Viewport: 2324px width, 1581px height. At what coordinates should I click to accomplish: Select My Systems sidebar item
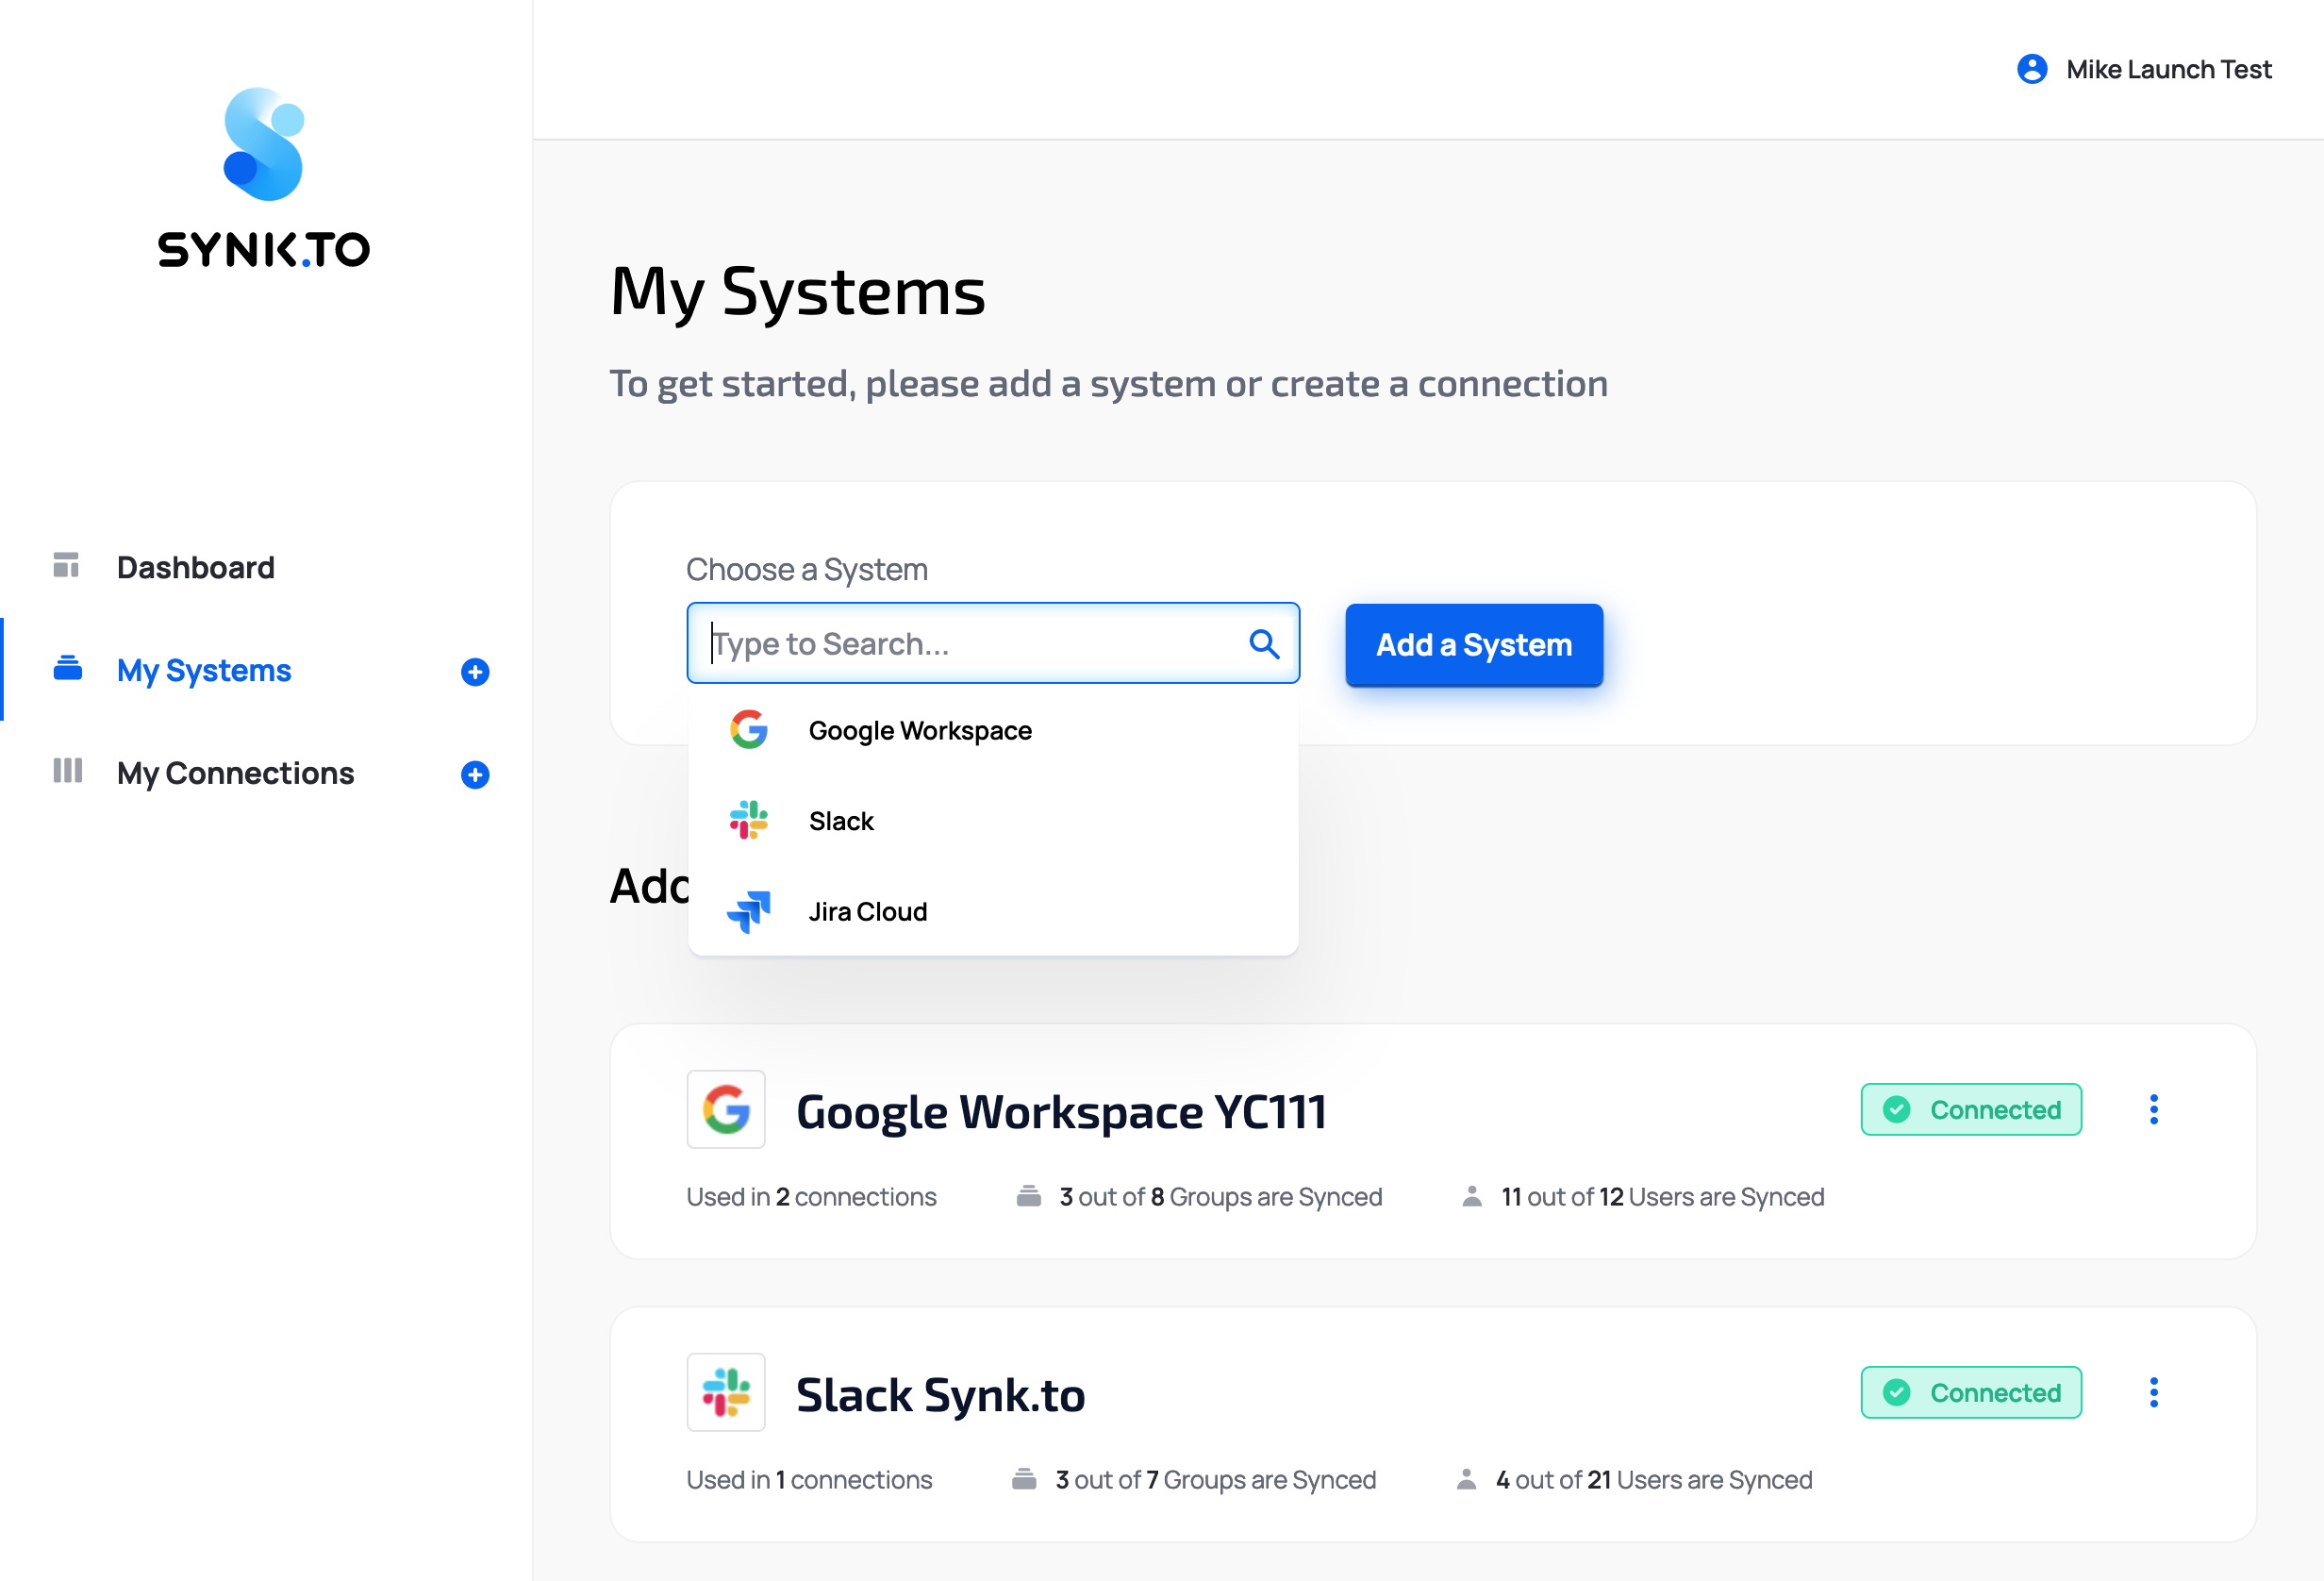(204, 670)
